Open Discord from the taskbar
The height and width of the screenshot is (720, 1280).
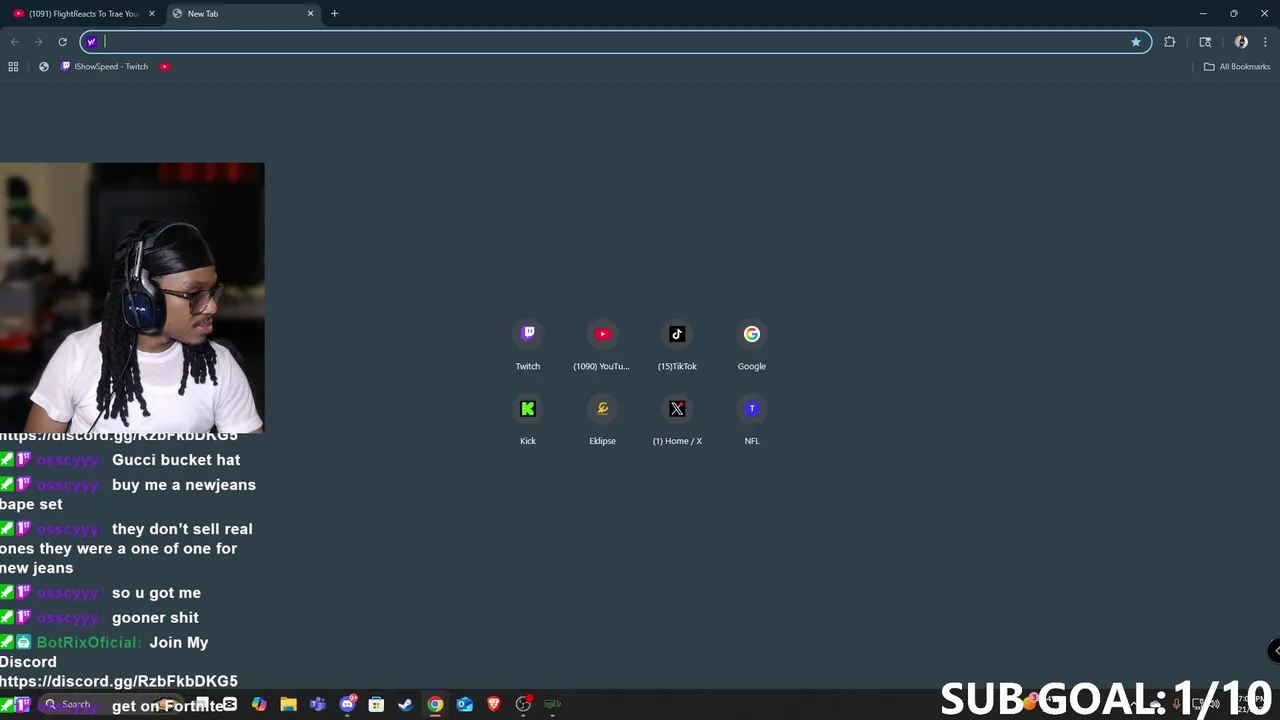[x=347, y=704]
